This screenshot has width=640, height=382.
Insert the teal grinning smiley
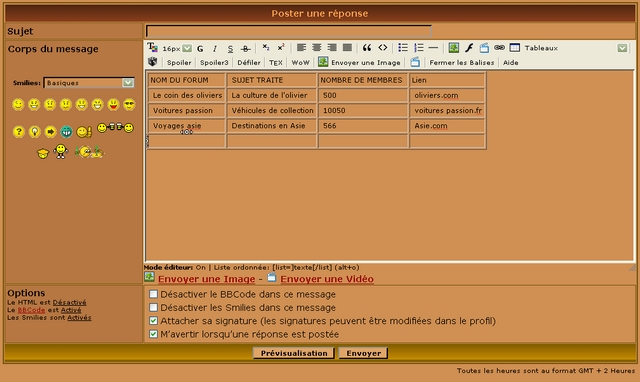click(66, 131)
